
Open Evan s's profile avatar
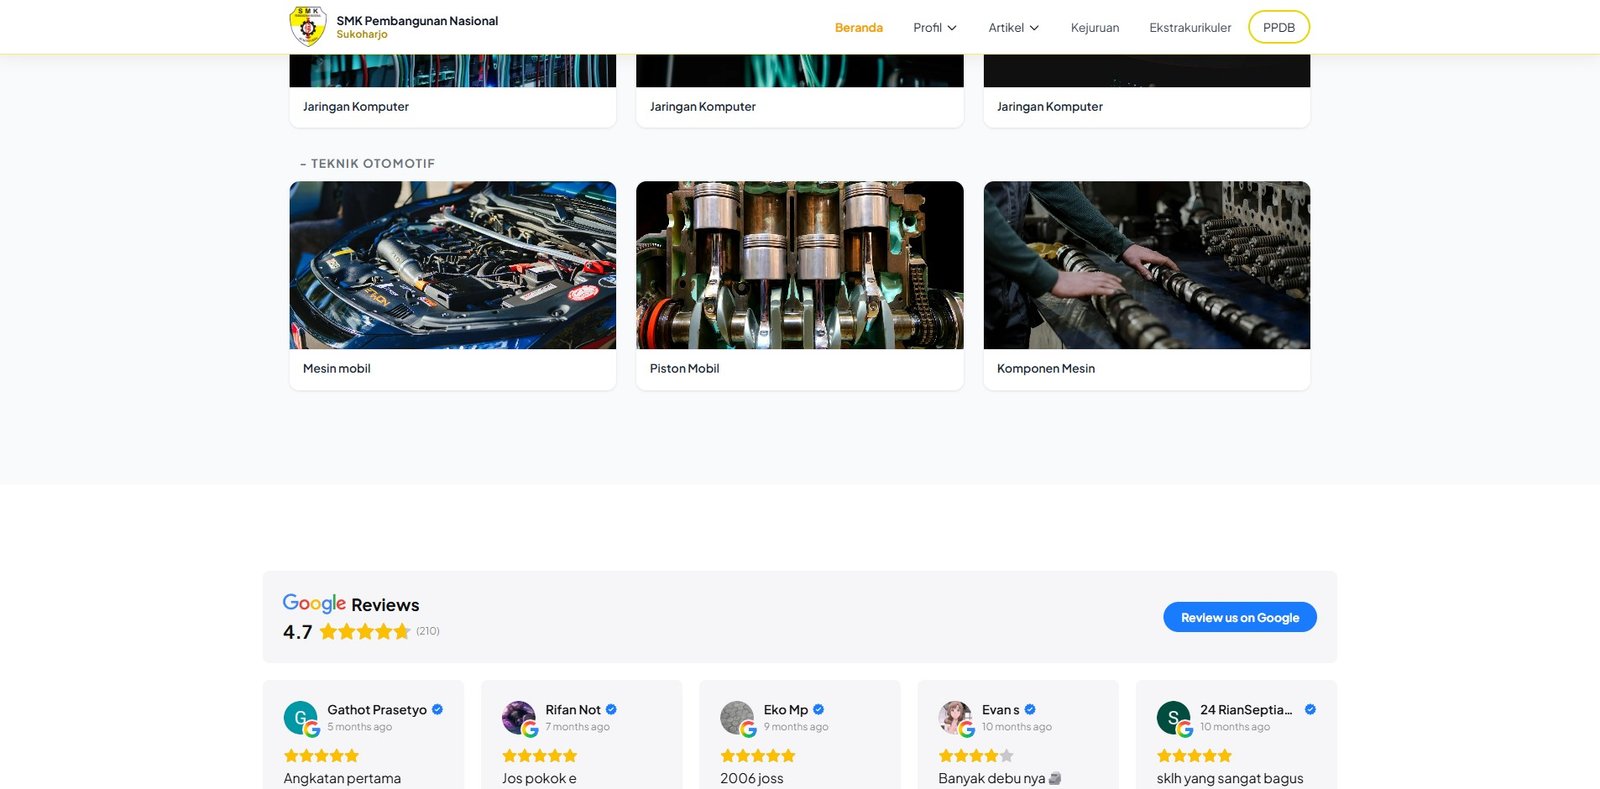(x=955, y=718)
